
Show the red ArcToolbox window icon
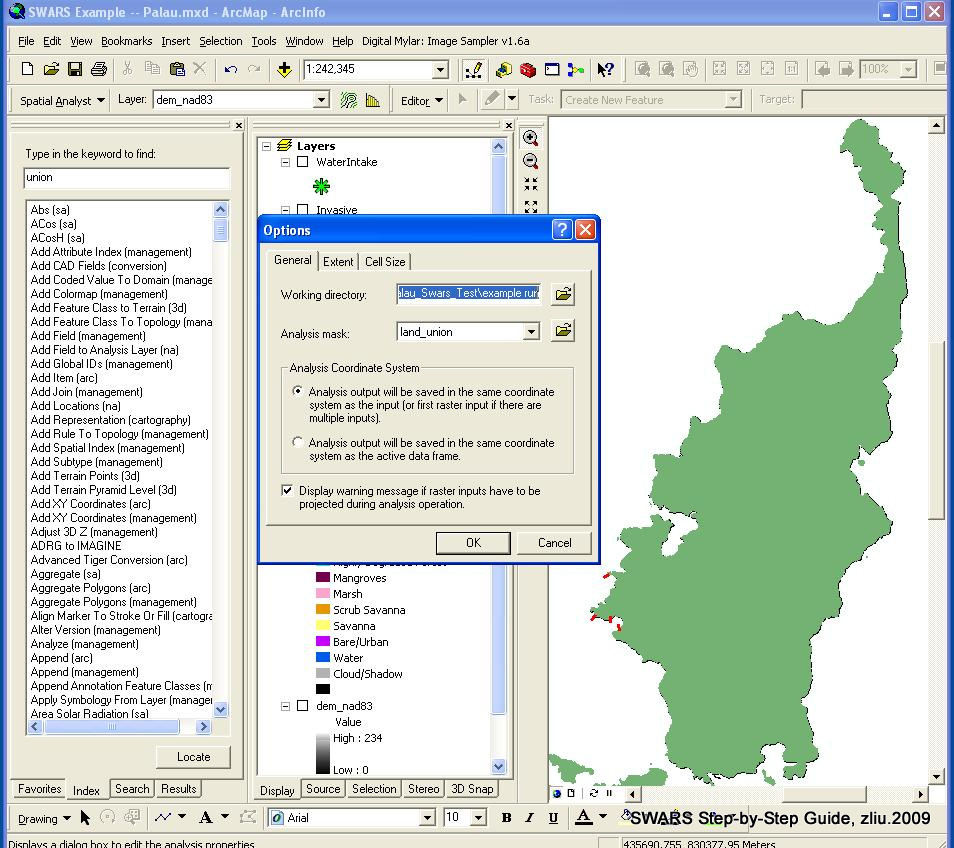tap(527, 70)
